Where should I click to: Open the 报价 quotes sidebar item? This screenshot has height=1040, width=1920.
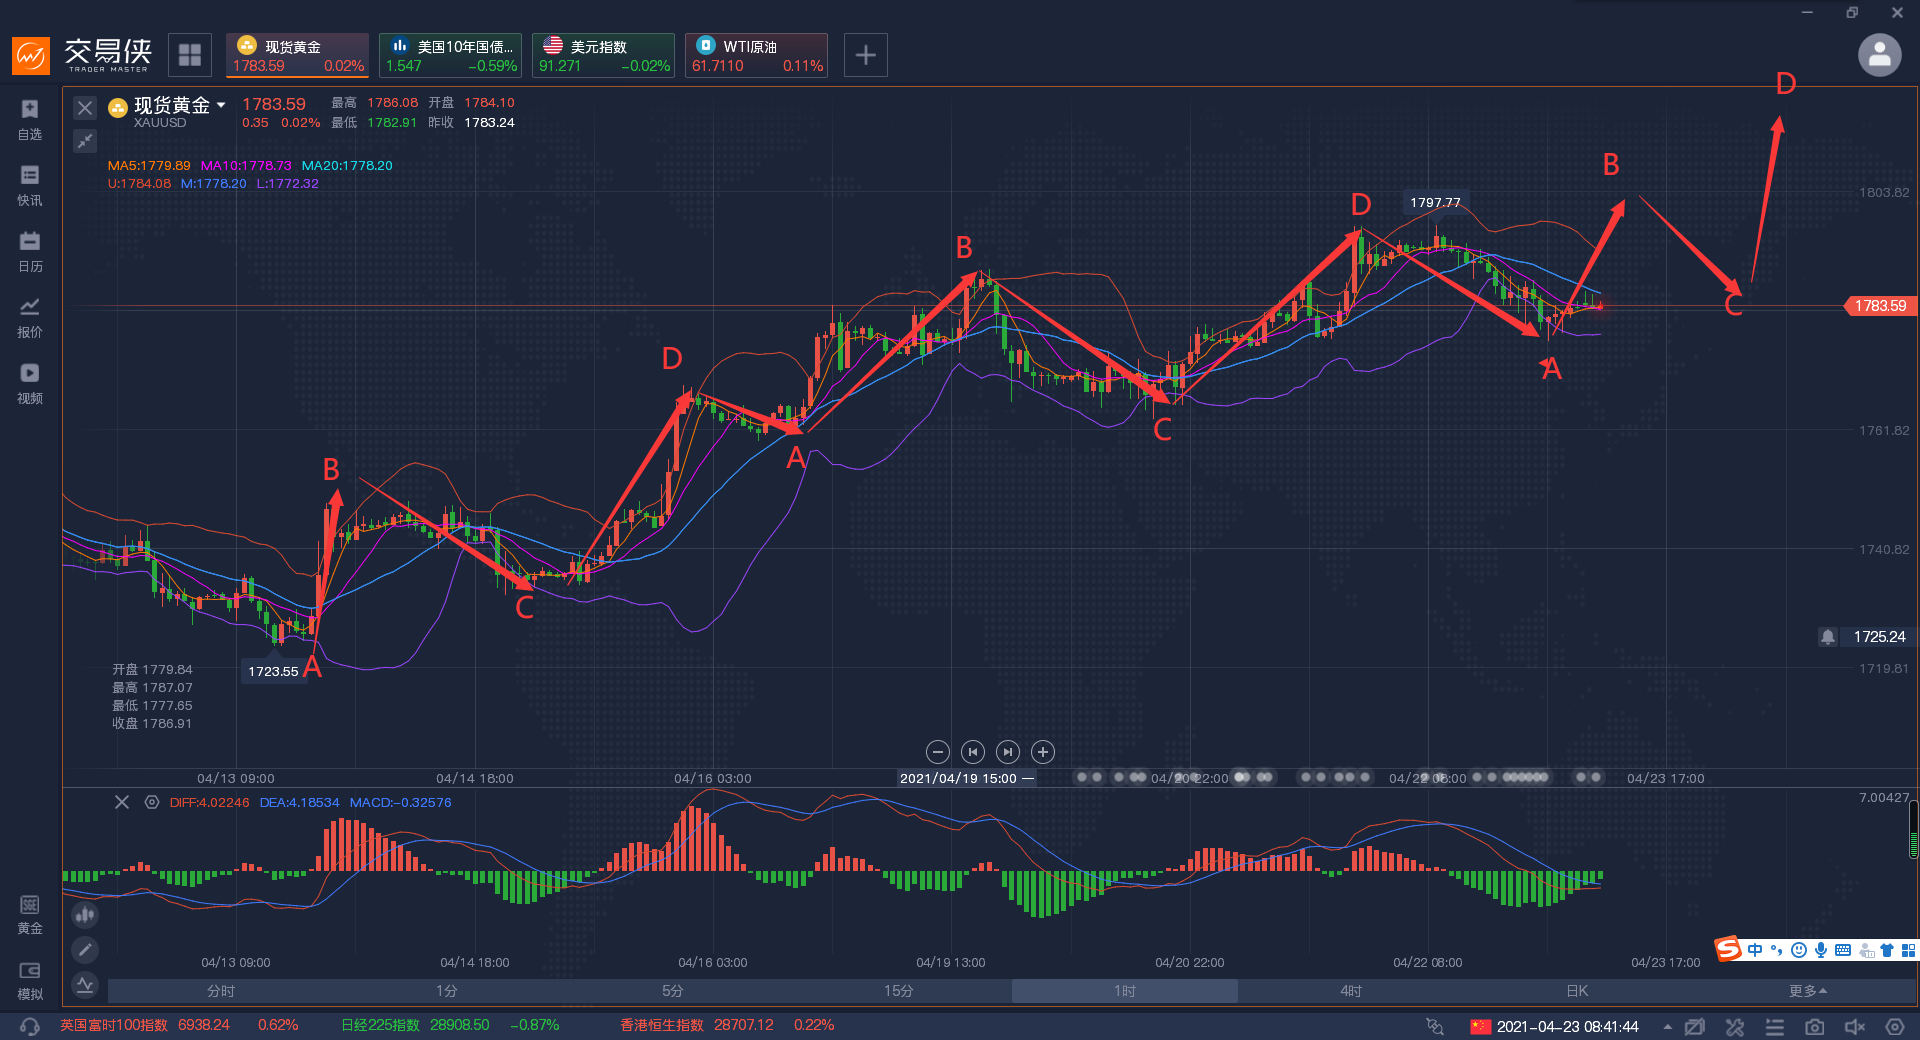click(30, 318)
